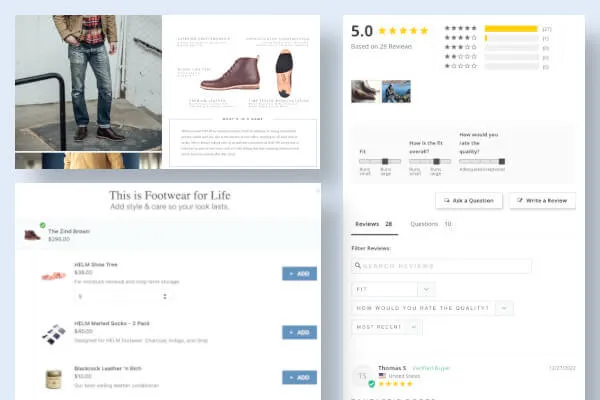Add HELM Shoe Tree to order
The height and width of the screenshot is (400, 600).
(299, 274)
